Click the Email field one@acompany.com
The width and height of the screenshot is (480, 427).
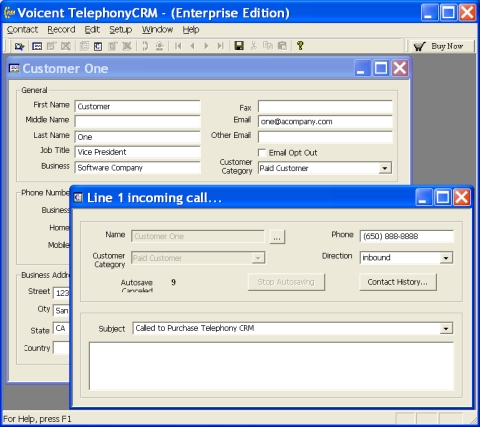click(x=325, y=122)
